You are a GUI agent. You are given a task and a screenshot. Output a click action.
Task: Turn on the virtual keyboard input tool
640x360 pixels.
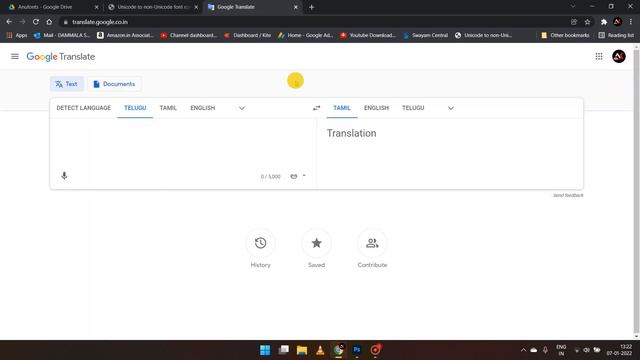293,176
